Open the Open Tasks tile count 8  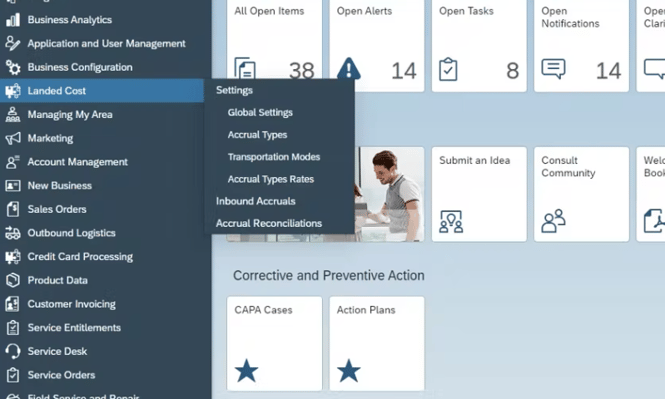point(479,46)
